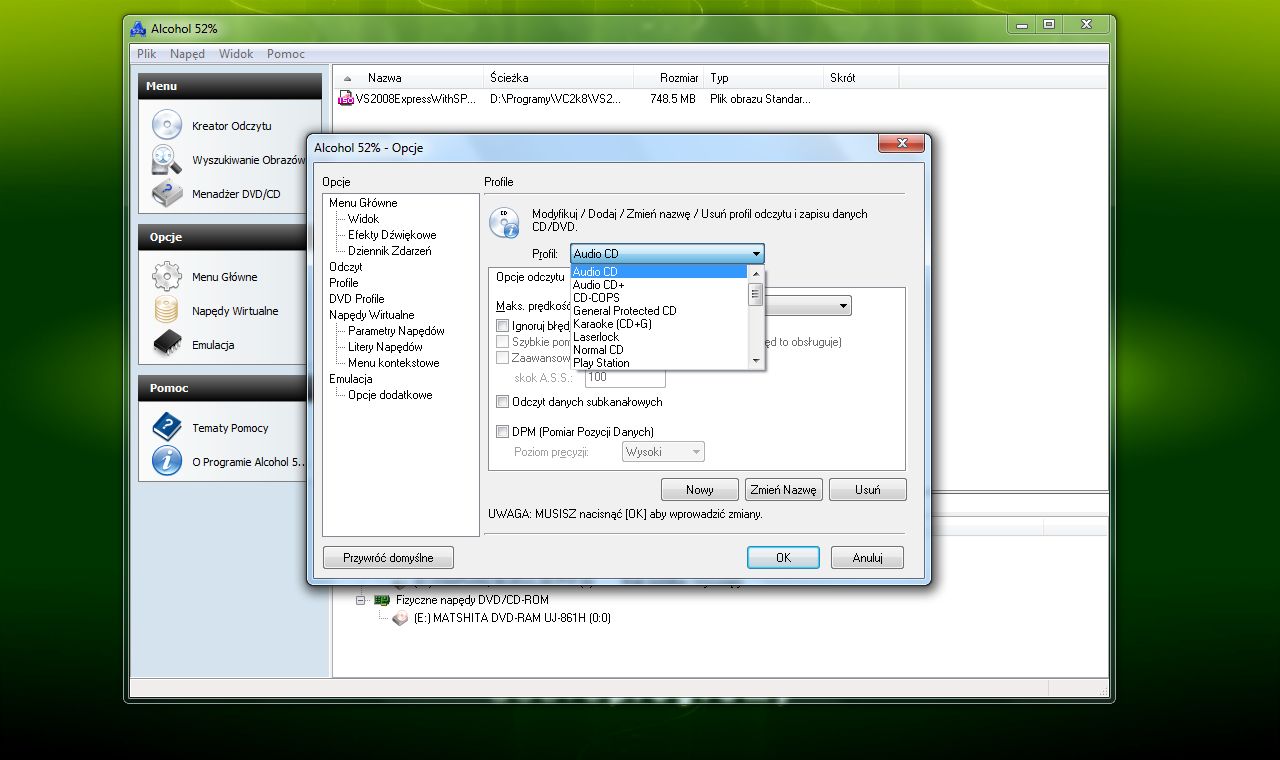Select Opcje dodatkowe tree item

[390, 395]
